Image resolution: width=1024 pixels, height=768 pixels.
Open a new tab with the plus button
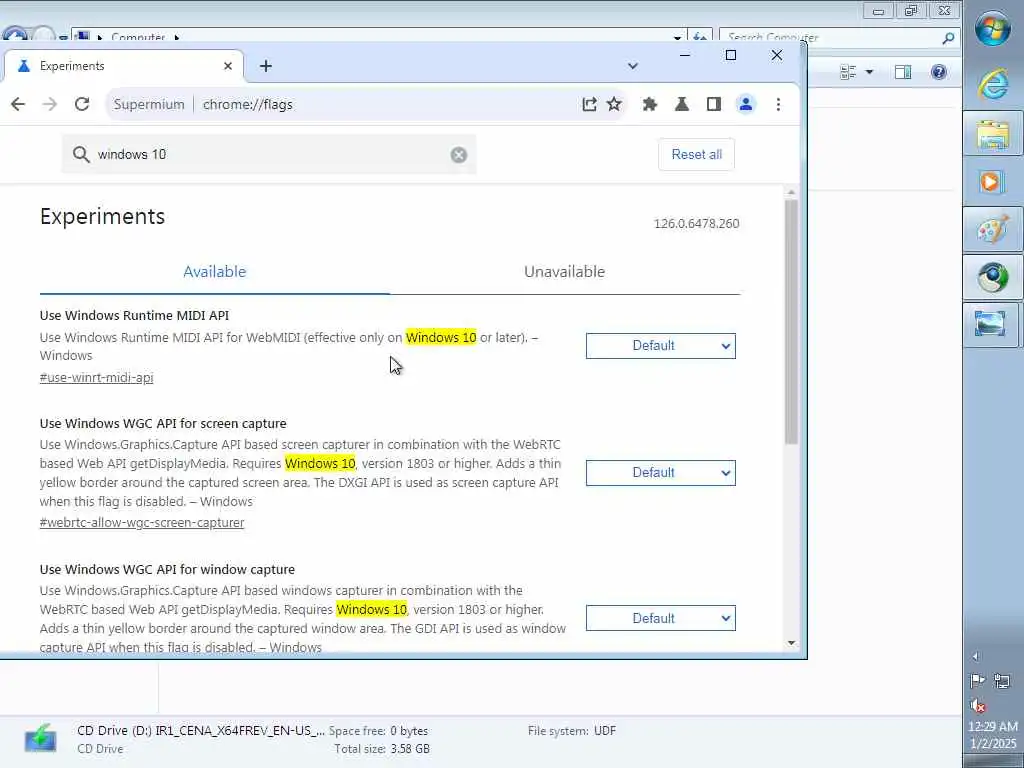click(x=266, y=66)
